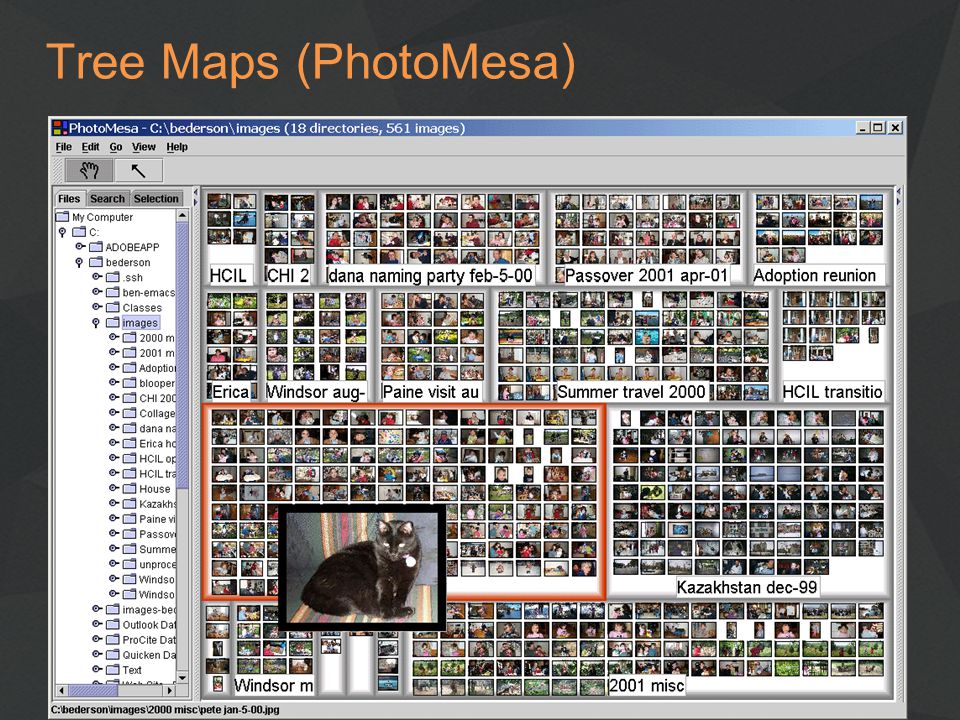Open the Help menu

[177, 147]
